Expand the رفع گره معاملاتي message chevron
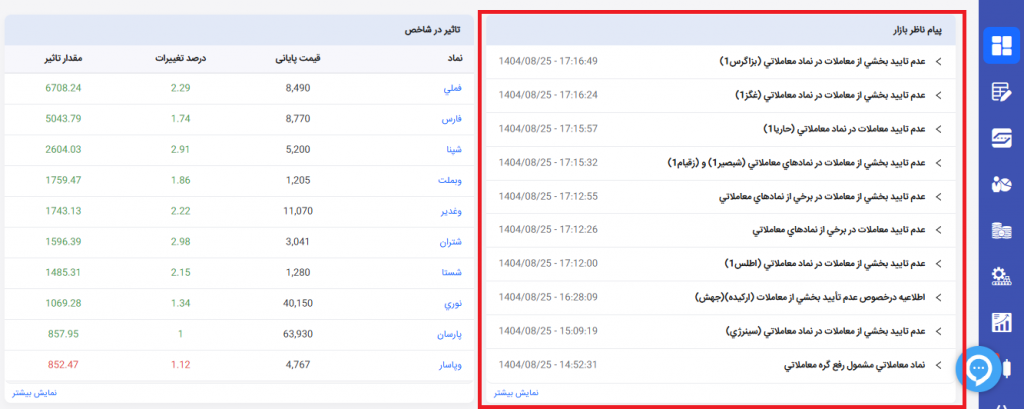1024x409 pixels. click(939, 365)
